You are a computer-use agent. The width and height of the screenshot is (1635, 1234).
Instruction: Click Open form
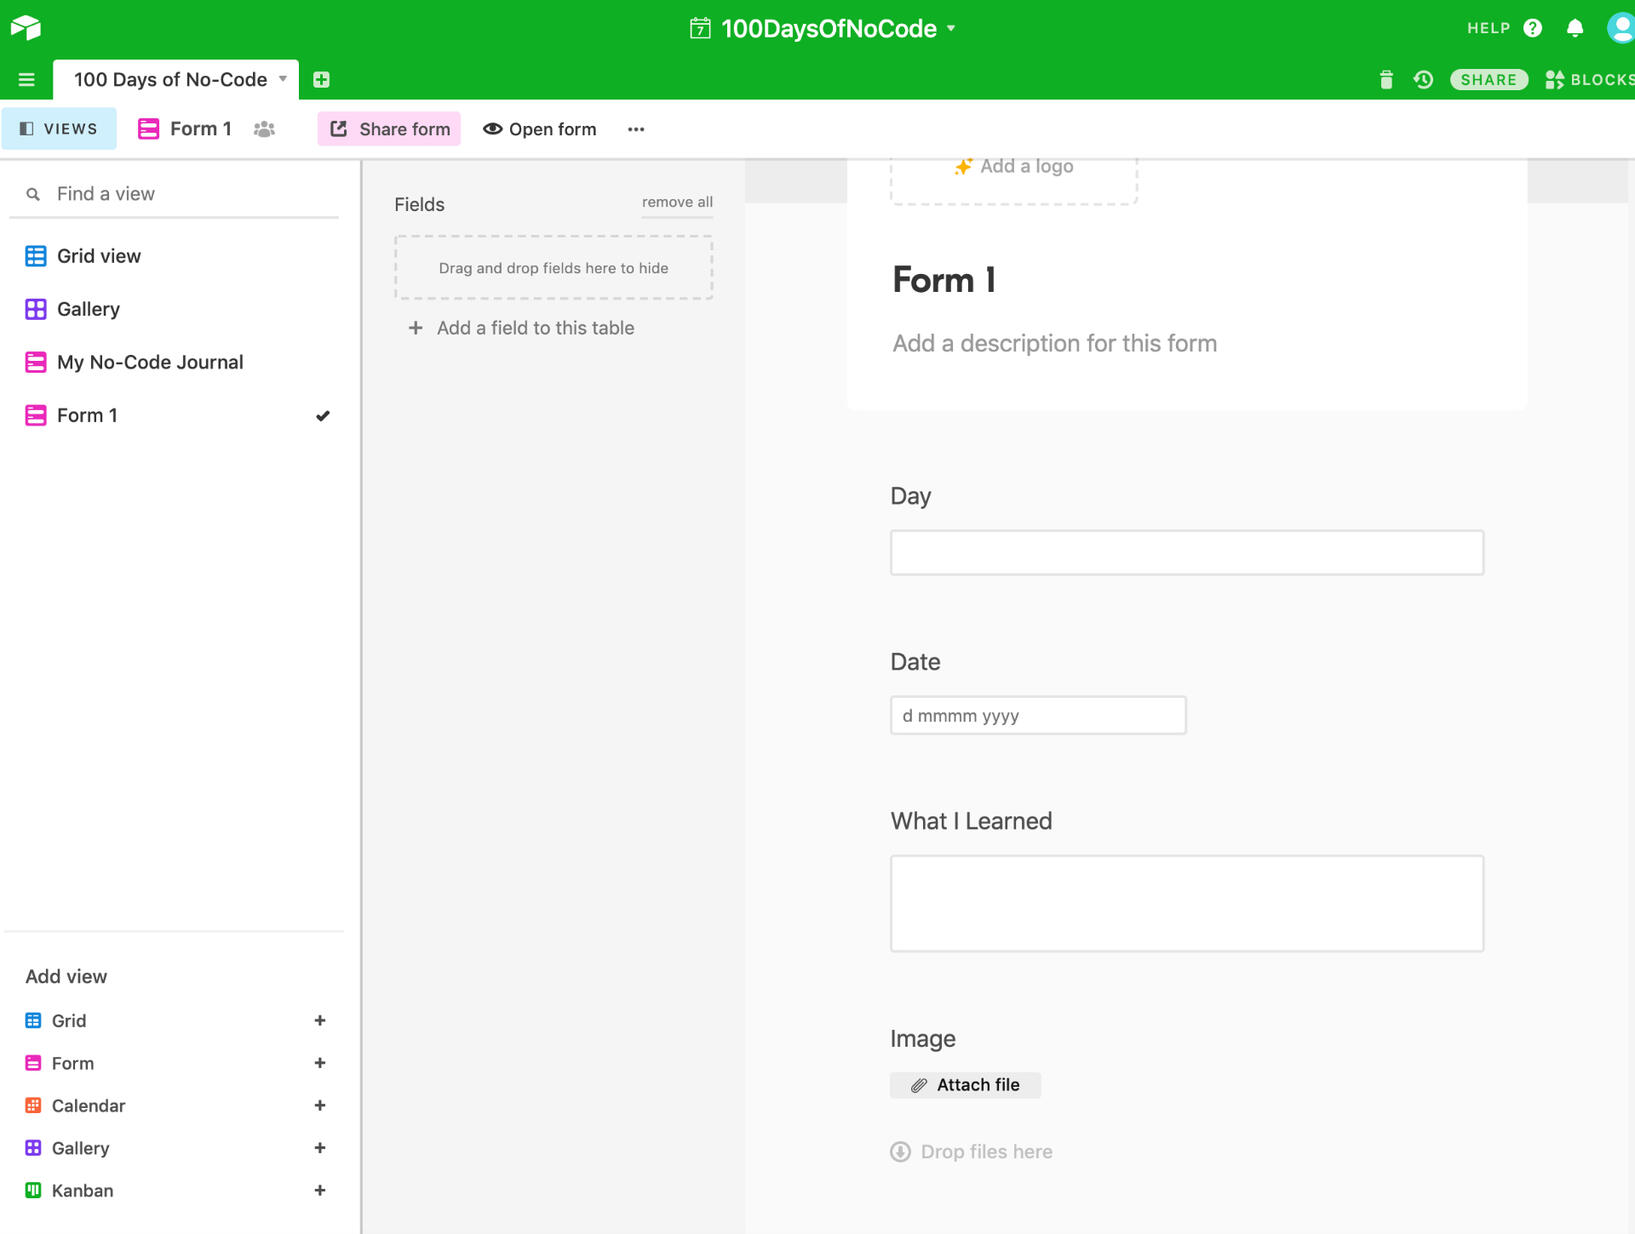pyautogui.click(x=540, y=129)
